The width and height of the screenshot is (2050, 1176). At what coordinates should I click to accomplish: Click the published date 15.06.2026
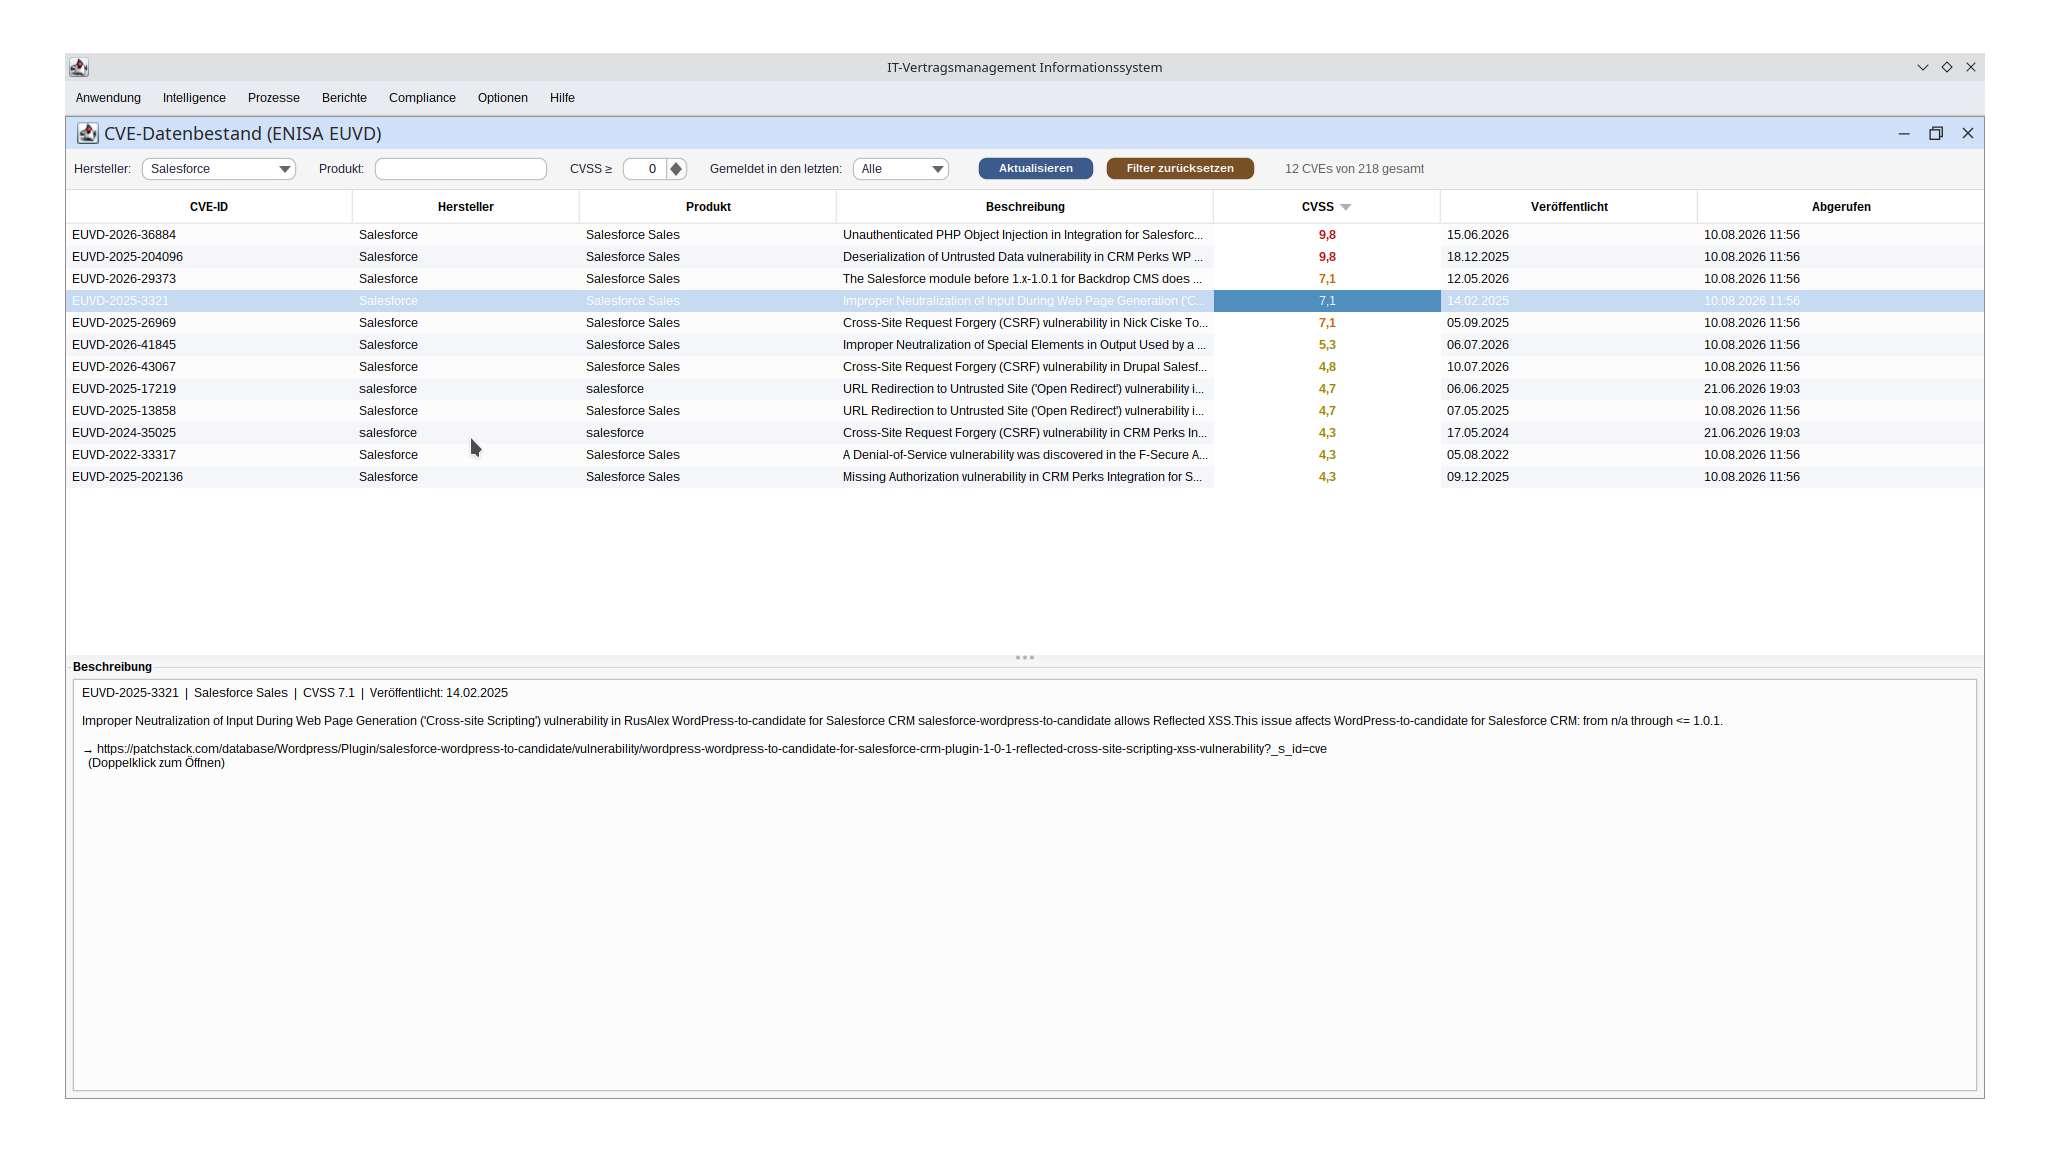click(1478, 235)
